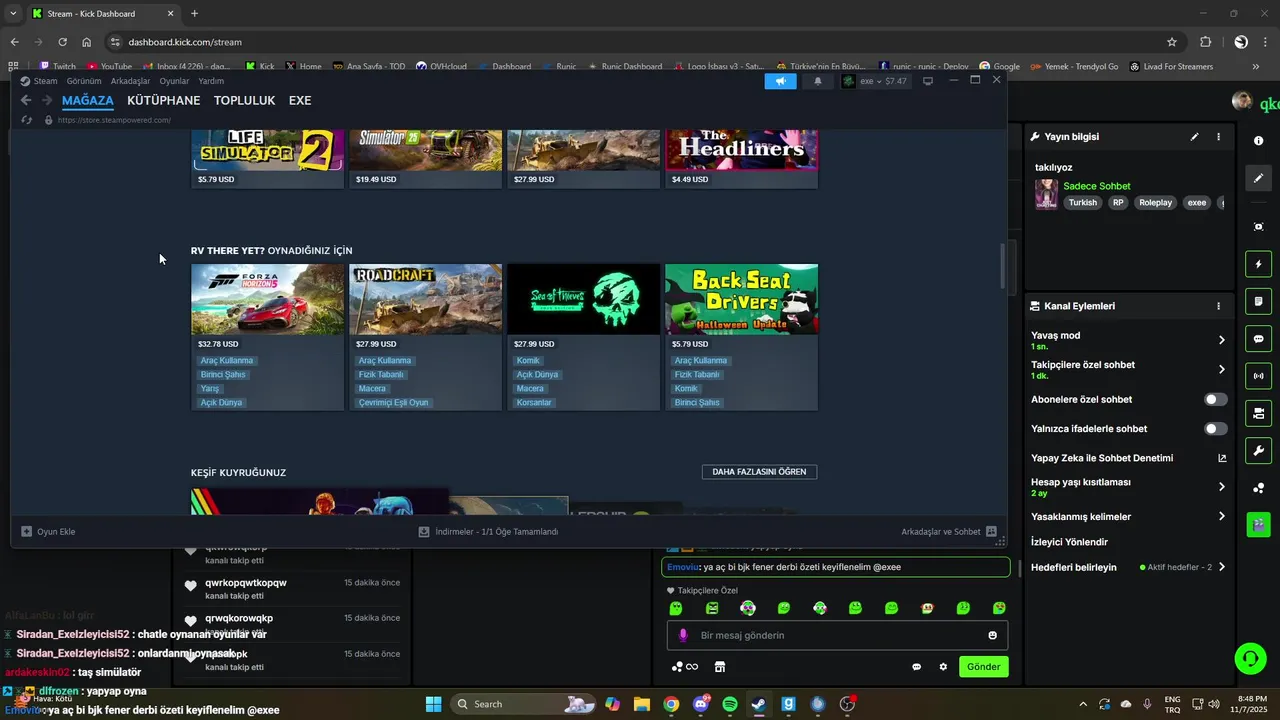The width and height of the screenshot is (1280, 720).
Task: Open Steam notifications bell
Action: pyautogui.click(x=818, y=81)
